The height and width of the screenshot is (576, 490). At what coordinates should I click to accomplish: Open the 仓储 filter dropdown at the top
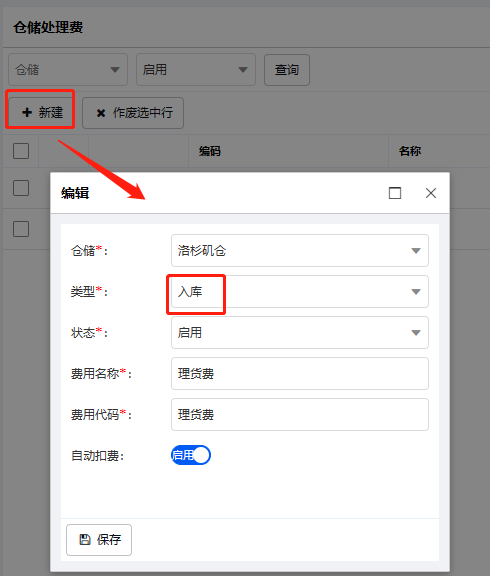coord(68,69)
